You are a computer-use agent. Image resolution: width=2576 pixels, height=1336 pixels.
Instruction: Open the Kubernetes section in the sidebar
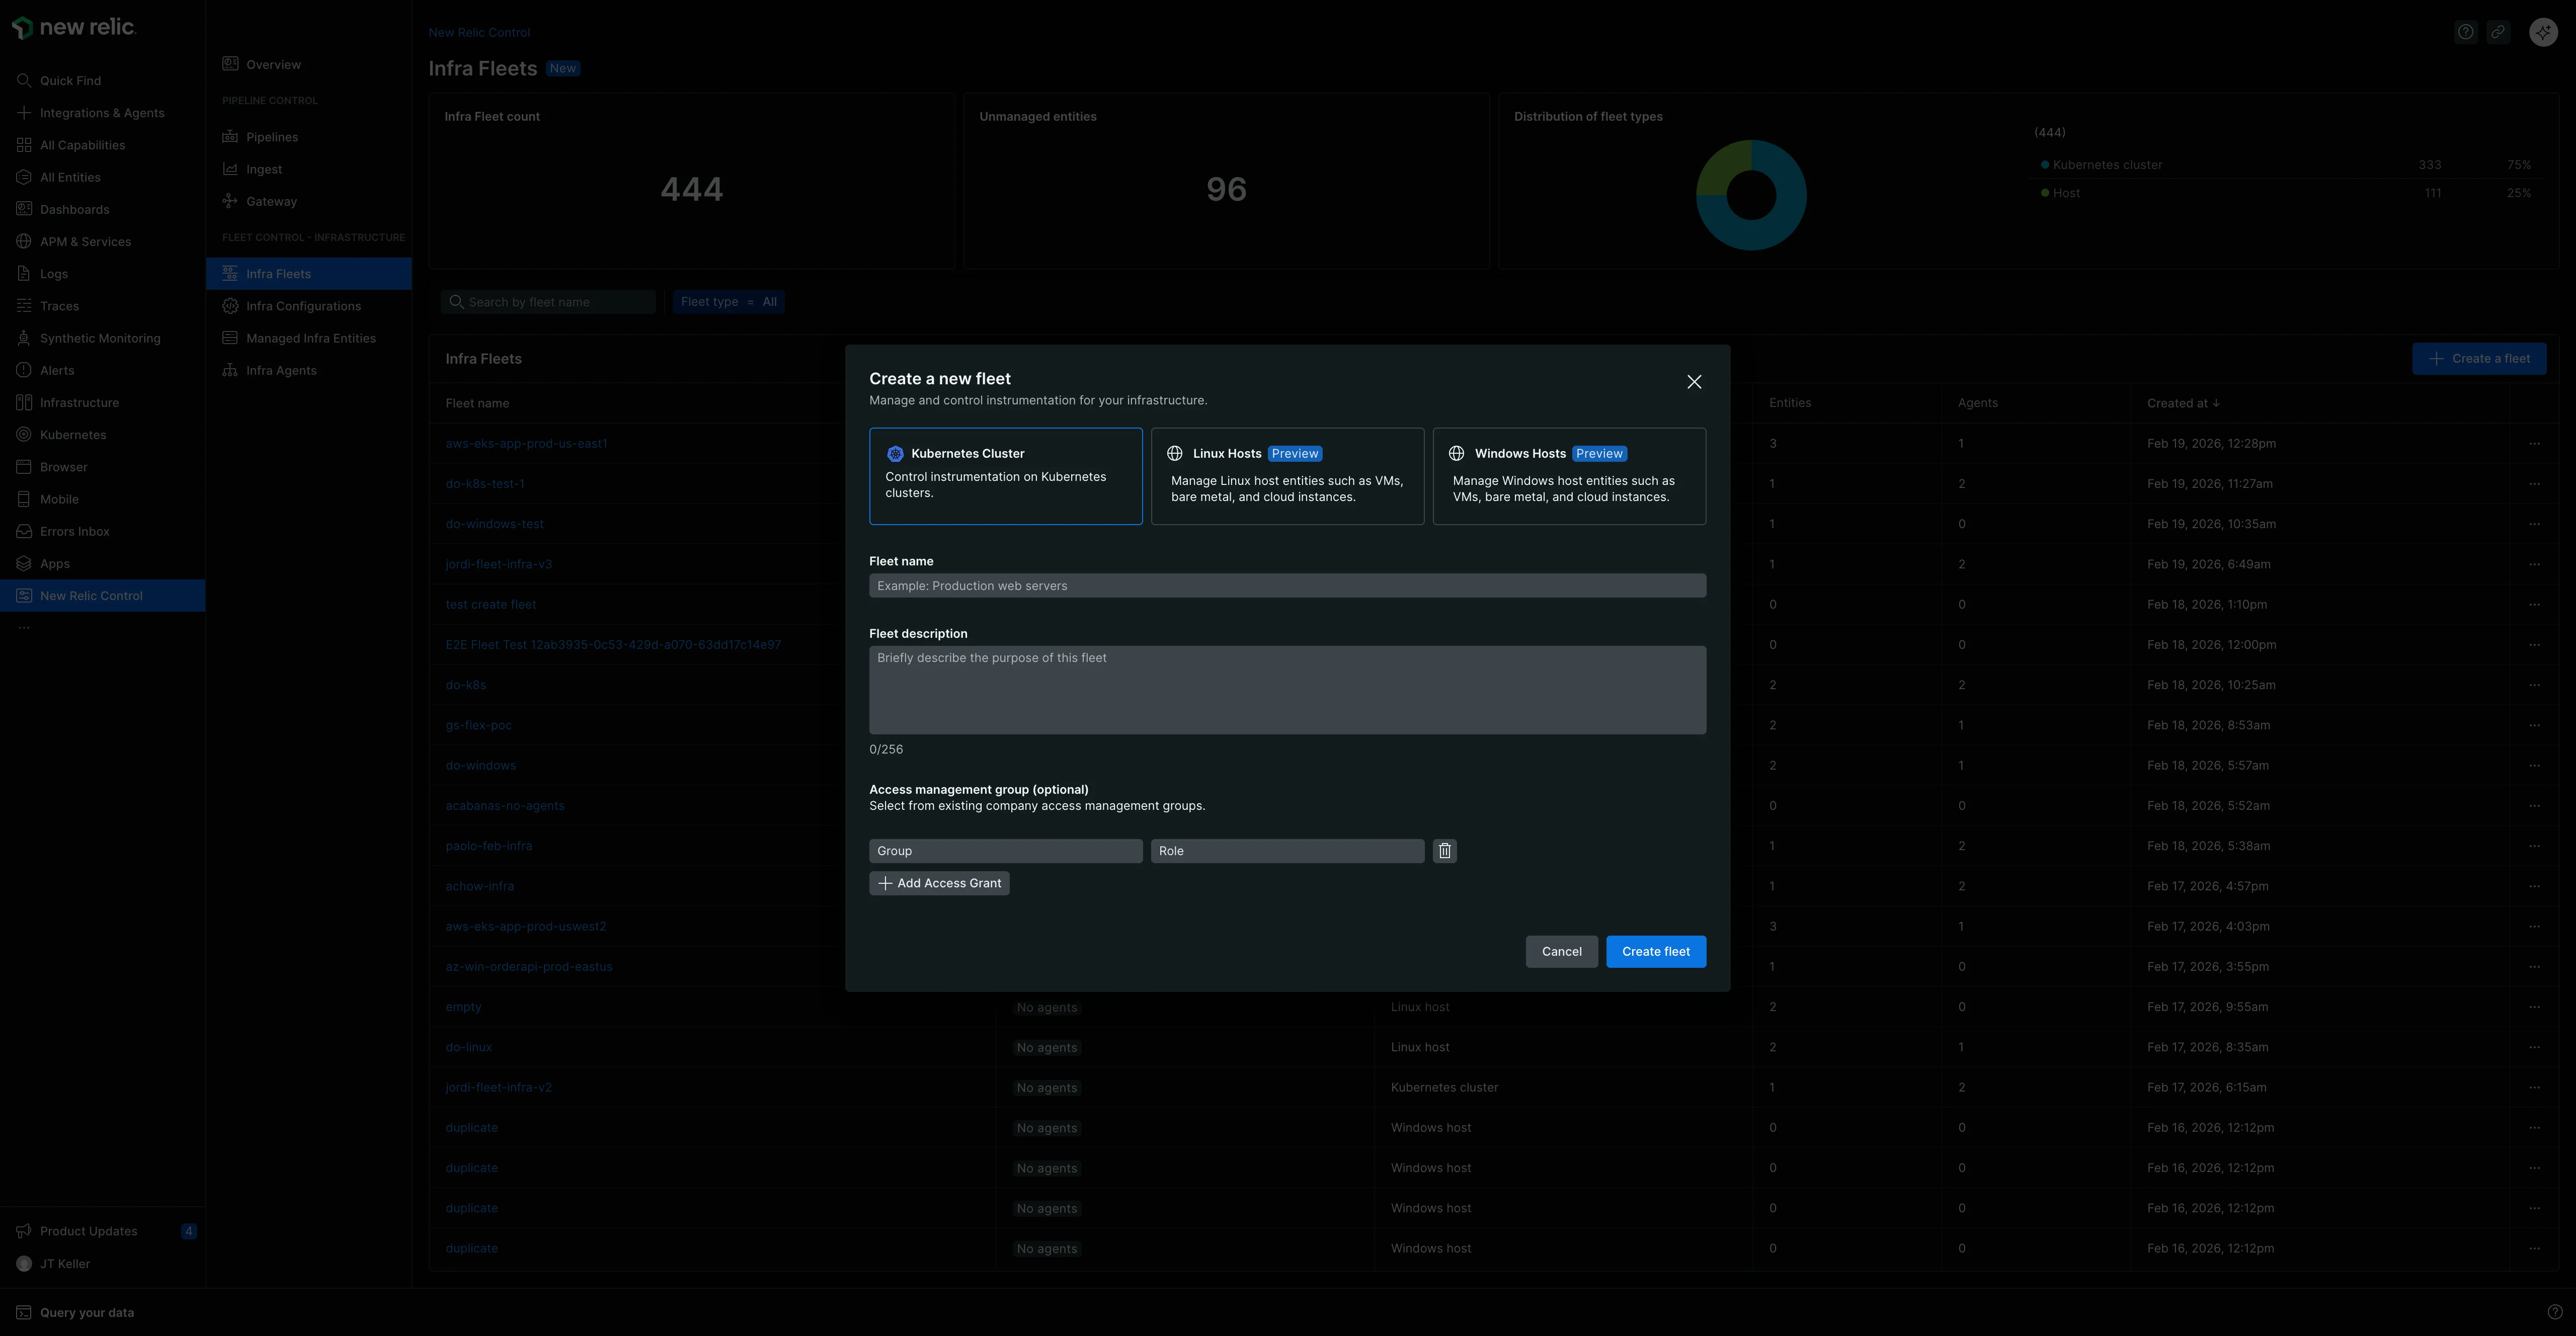(71, 434)
